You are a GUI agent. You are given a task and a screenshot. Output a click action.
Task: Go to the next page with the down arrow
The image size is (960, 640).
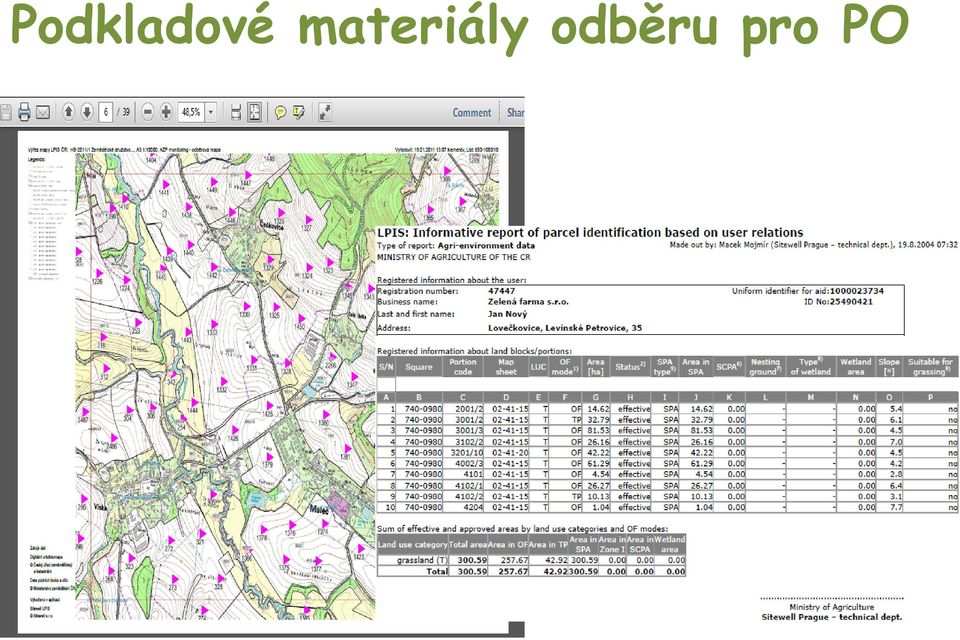click(x=87, y=112)
